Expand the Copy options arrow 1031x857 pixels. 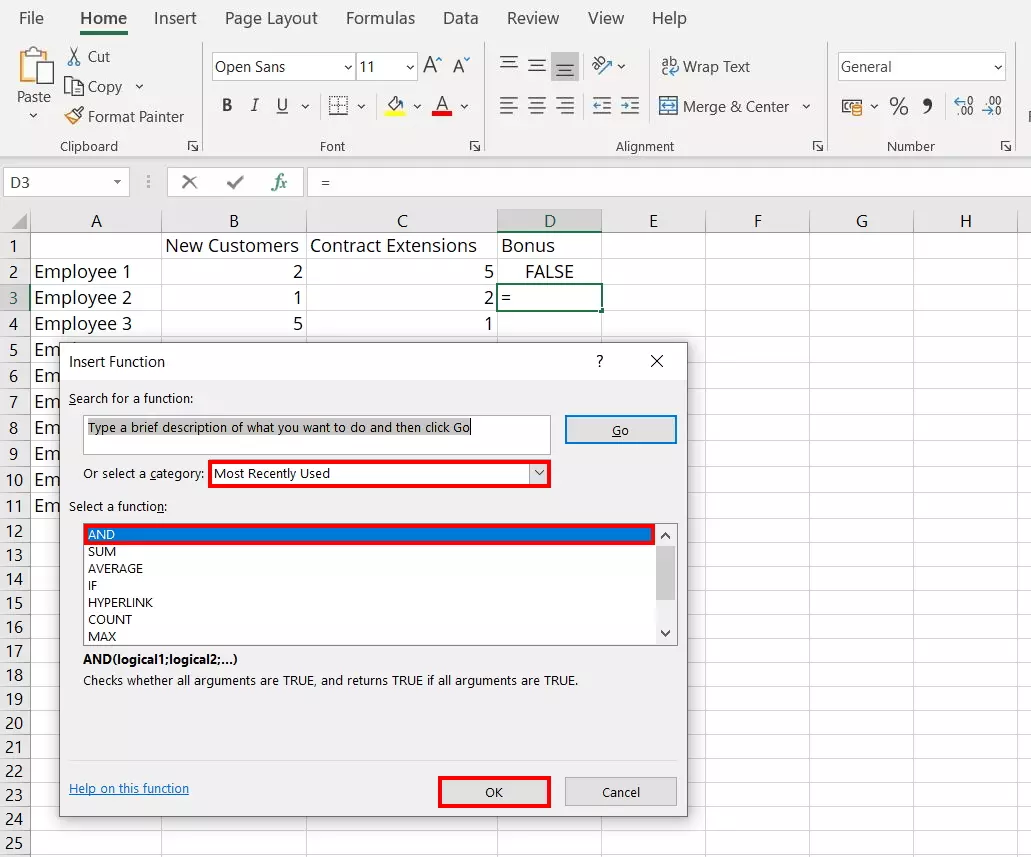pyautogui.click(x=139, y=86)
